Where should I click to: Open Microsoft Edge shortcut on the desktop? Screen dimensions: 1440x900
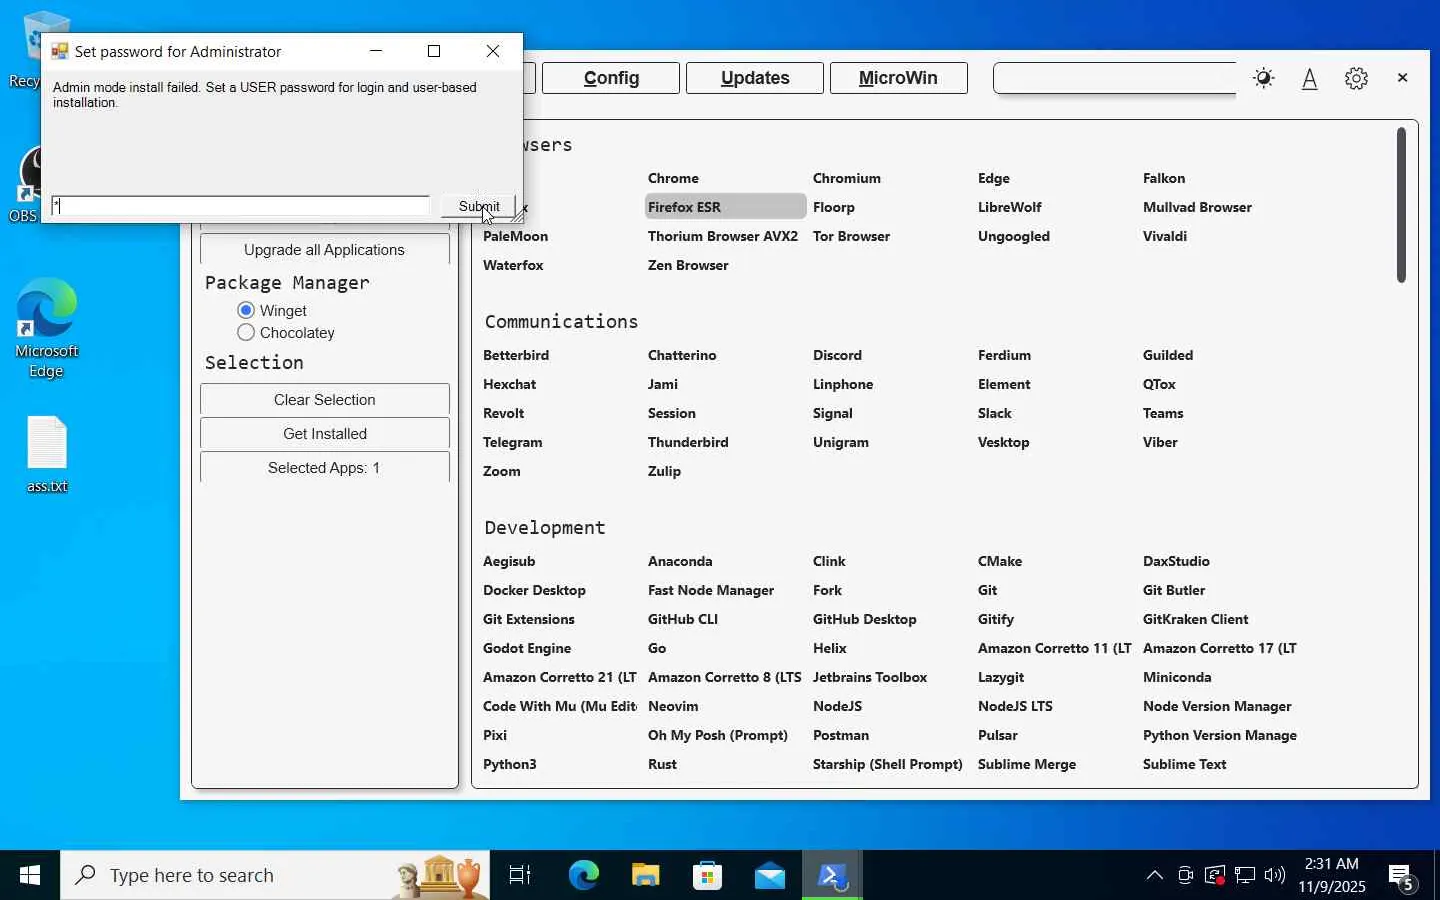click(x=46, y=328)
